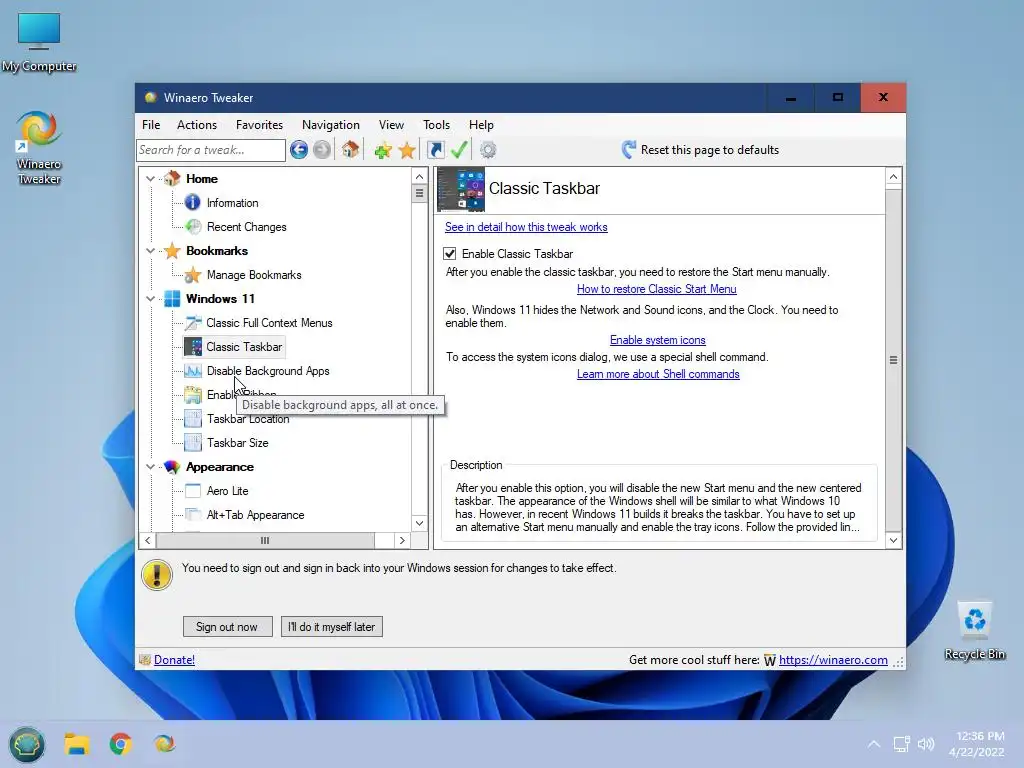
Task: Click the Home category house icon
Action: (x=172, y=178)
